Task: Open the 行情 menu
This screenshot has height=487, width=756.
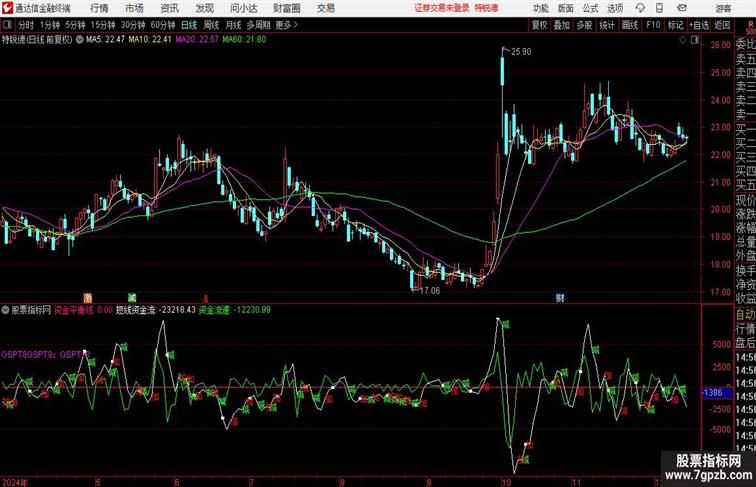Action: click(99, 8)
